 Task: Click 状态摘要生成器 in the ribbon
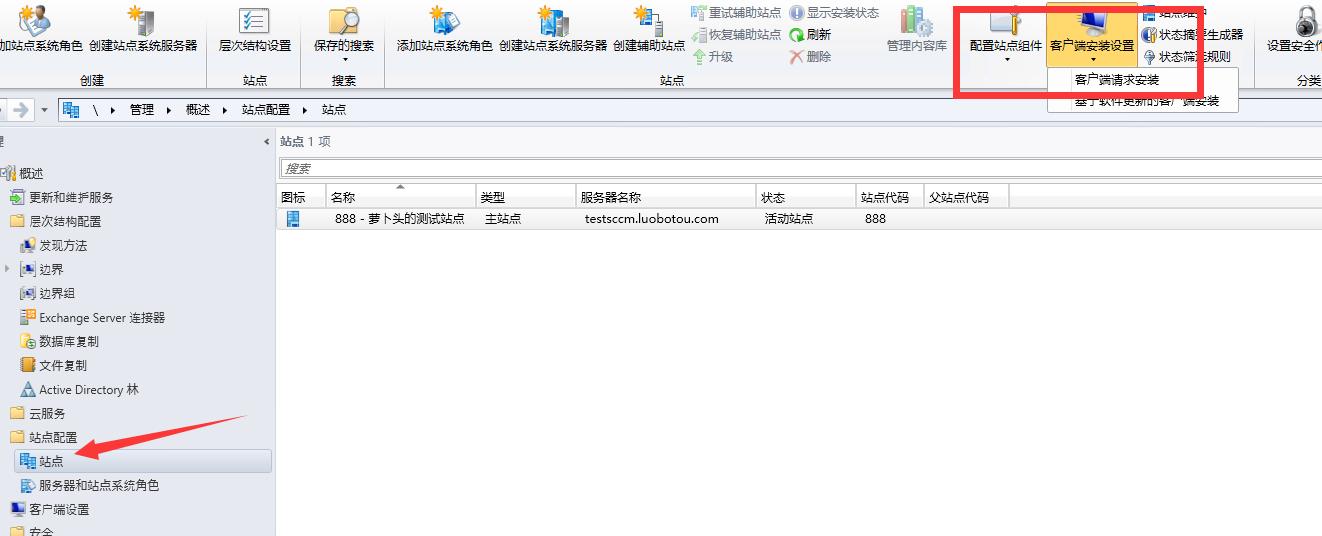1193,35
